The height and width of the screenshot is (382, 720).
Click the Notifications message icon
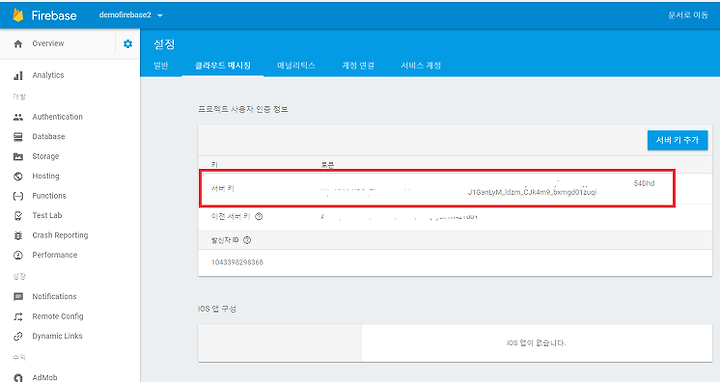pos(18,297)
